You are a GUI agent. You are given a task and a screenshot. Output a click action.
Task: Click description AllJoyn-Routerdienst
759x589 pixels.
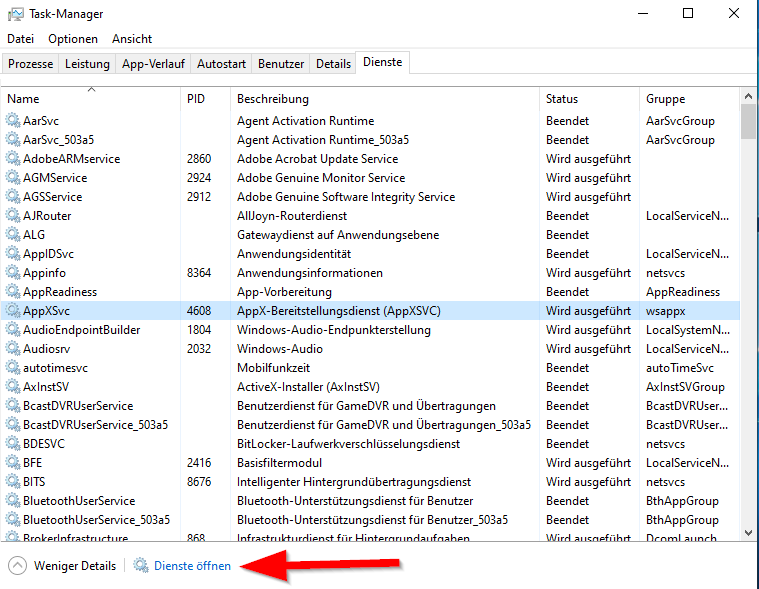292,215
